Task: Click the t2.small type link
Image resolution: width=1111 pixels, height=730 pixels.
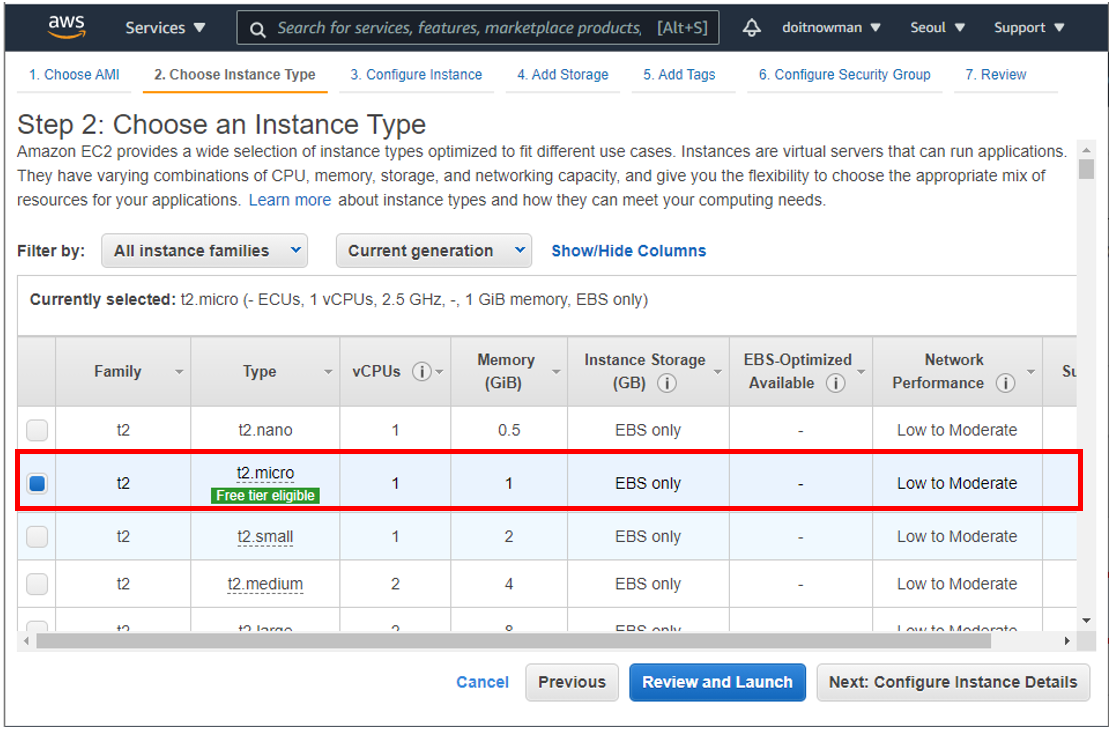Action: (265, 537)
